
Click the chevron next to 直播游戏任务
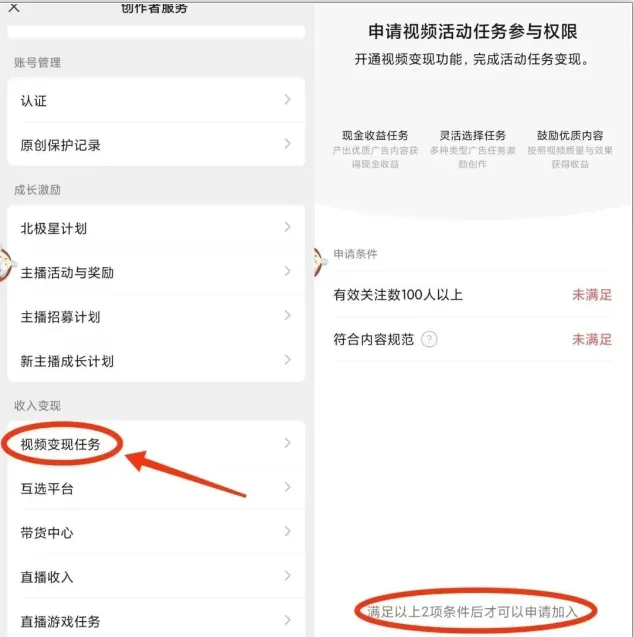click(287, 620)
